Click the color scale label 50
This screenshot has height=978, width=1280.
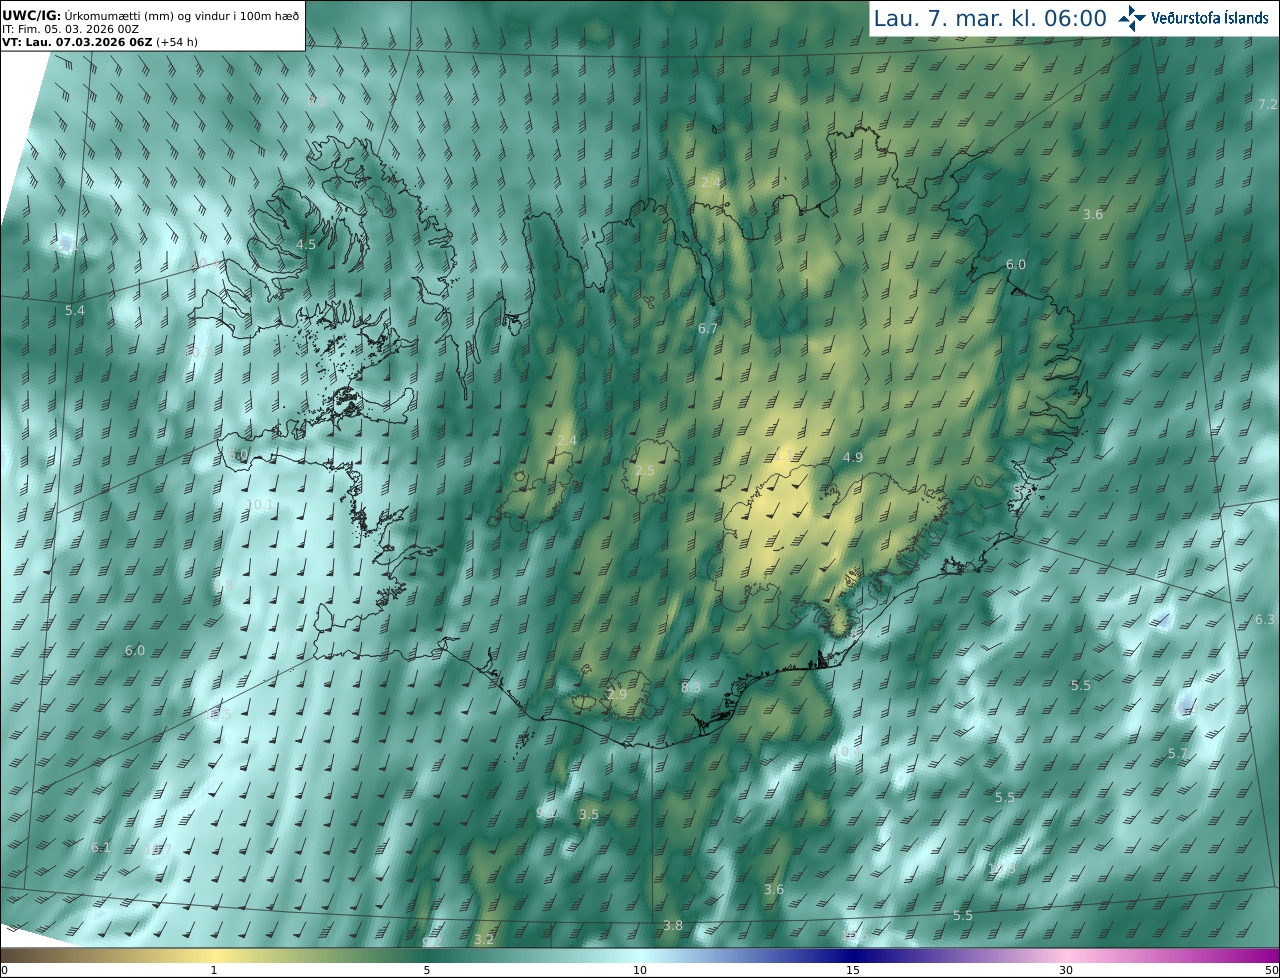1271,970
